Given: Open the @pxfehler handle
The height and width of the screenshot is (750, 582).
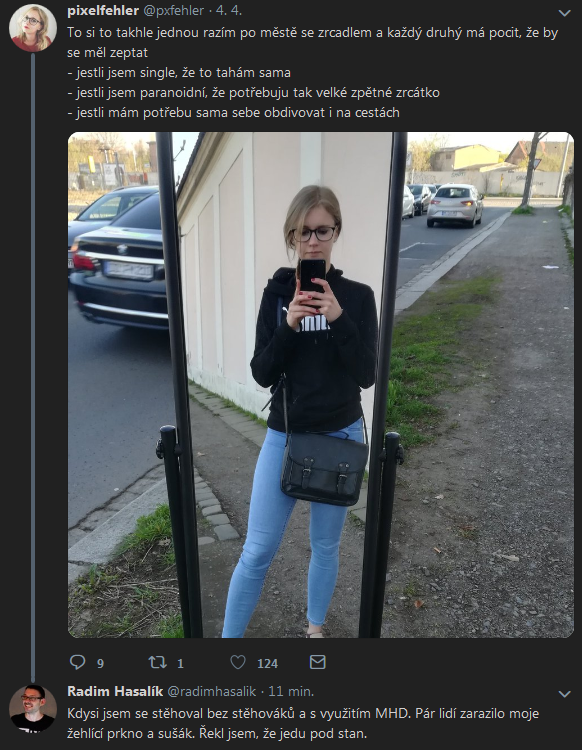Looking at the screenshot, I should [174, 10].
